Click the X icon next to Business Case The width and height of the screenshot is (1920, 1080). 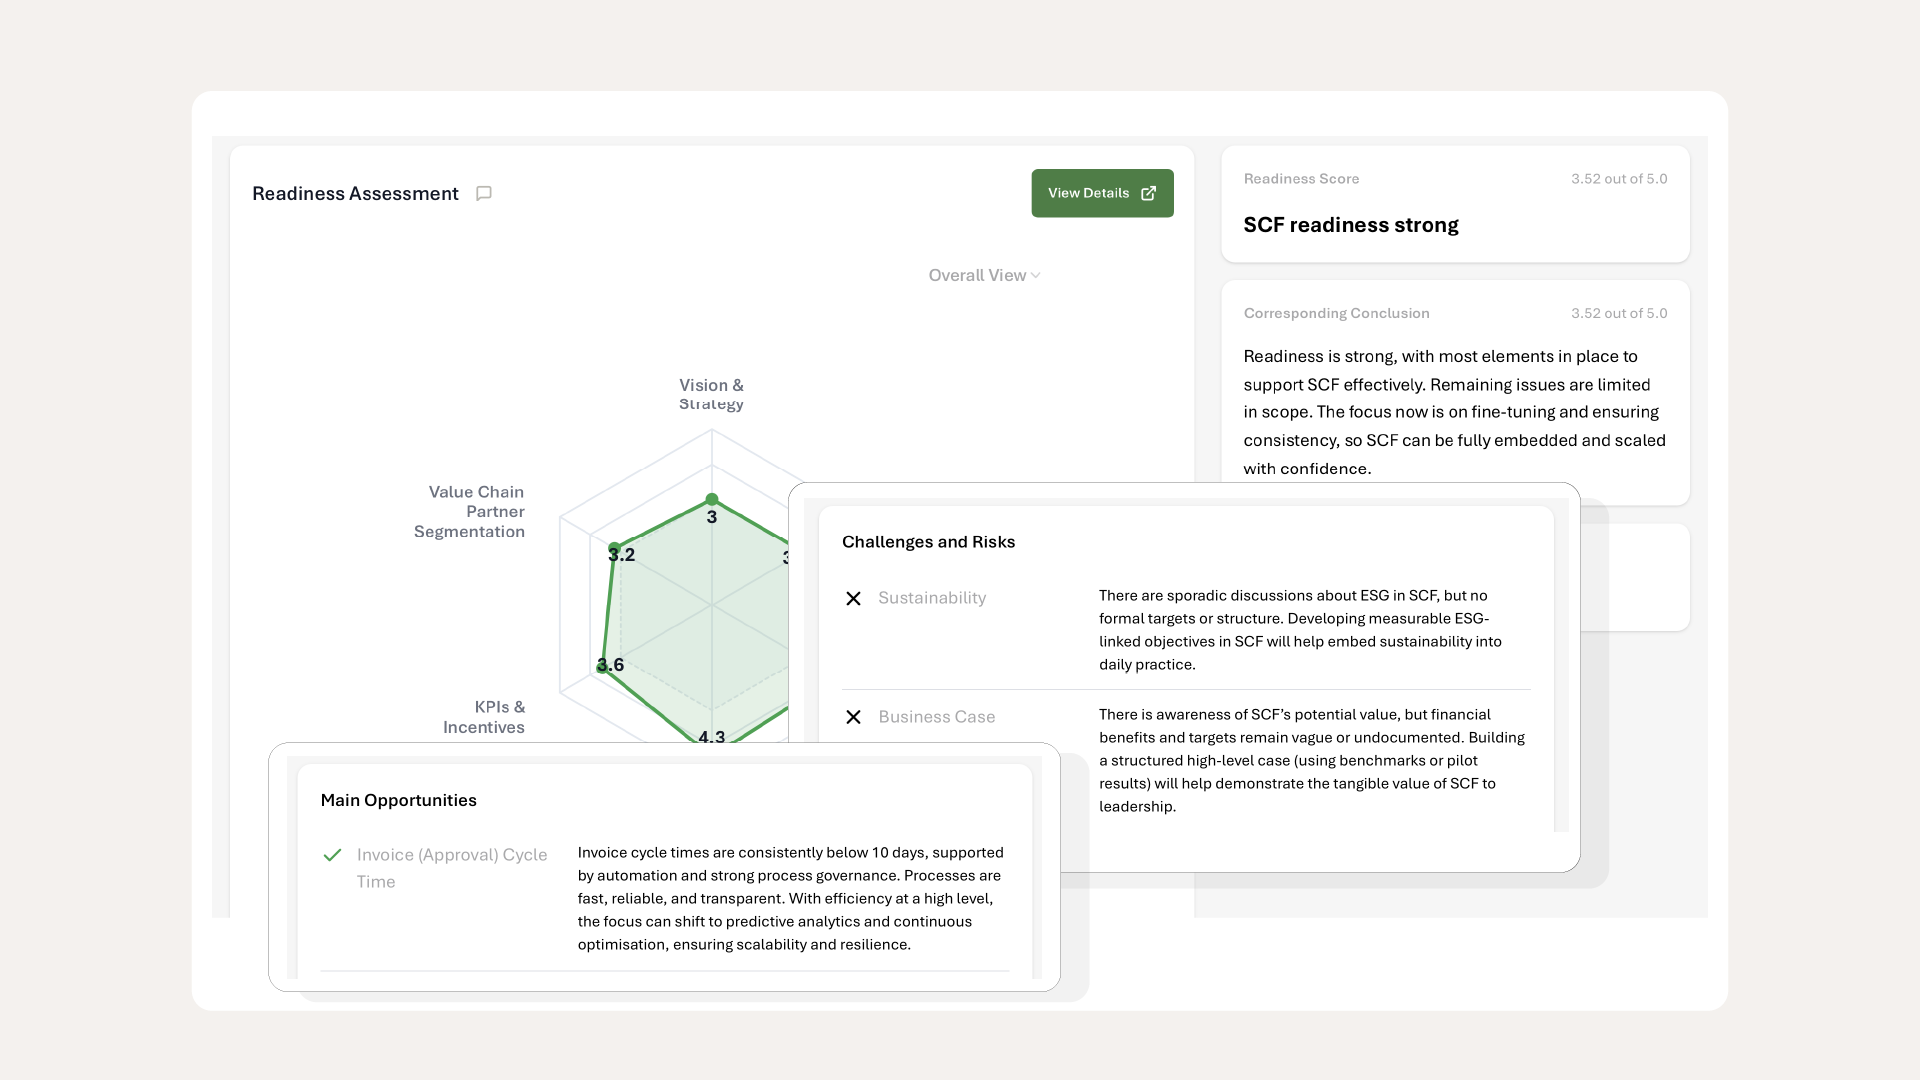click(x=853, y=717)
